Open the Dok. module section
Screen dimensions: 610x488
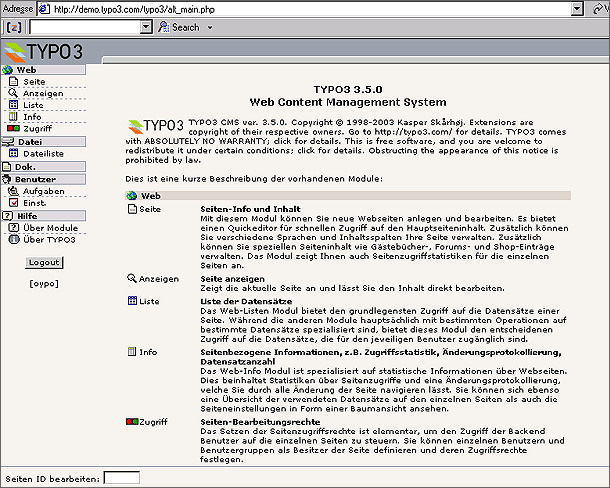click(44, 167)
